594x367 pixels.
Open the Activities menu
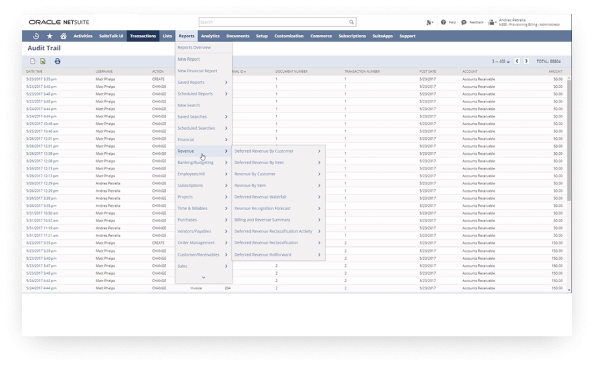click(x=83, y=36)
